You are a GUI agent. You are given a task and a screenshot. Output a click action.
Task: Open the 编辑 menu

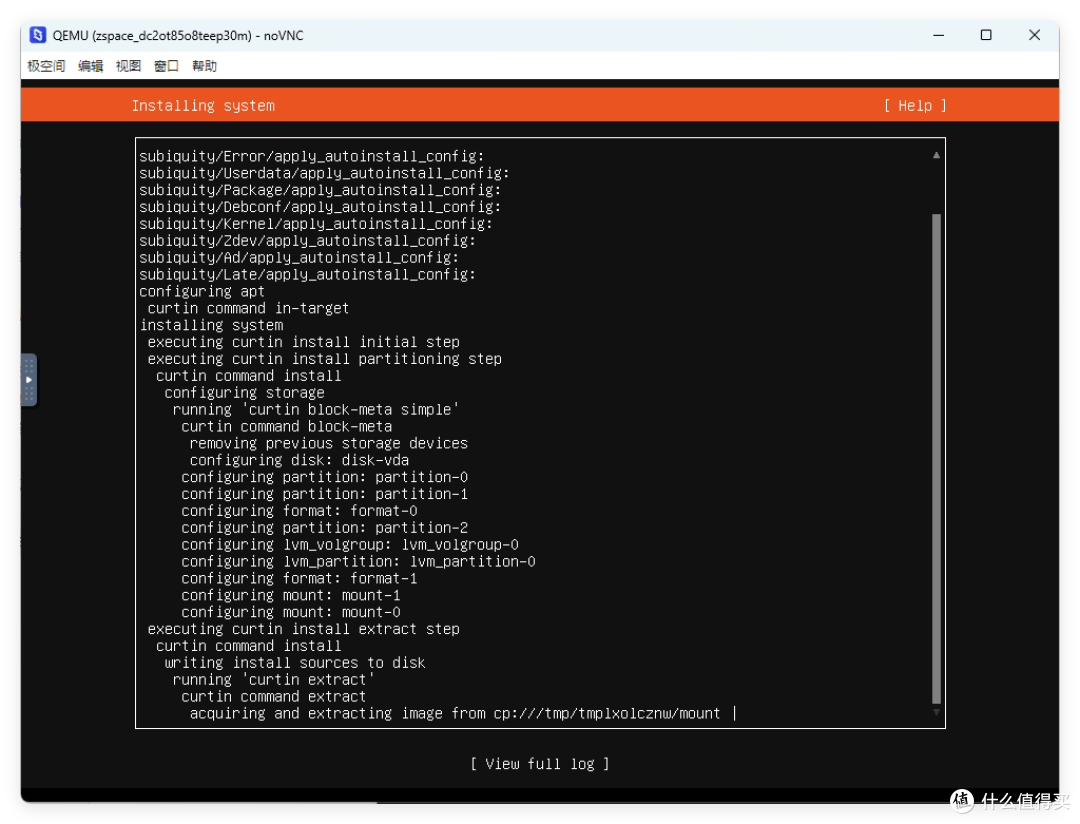[90, 66]
